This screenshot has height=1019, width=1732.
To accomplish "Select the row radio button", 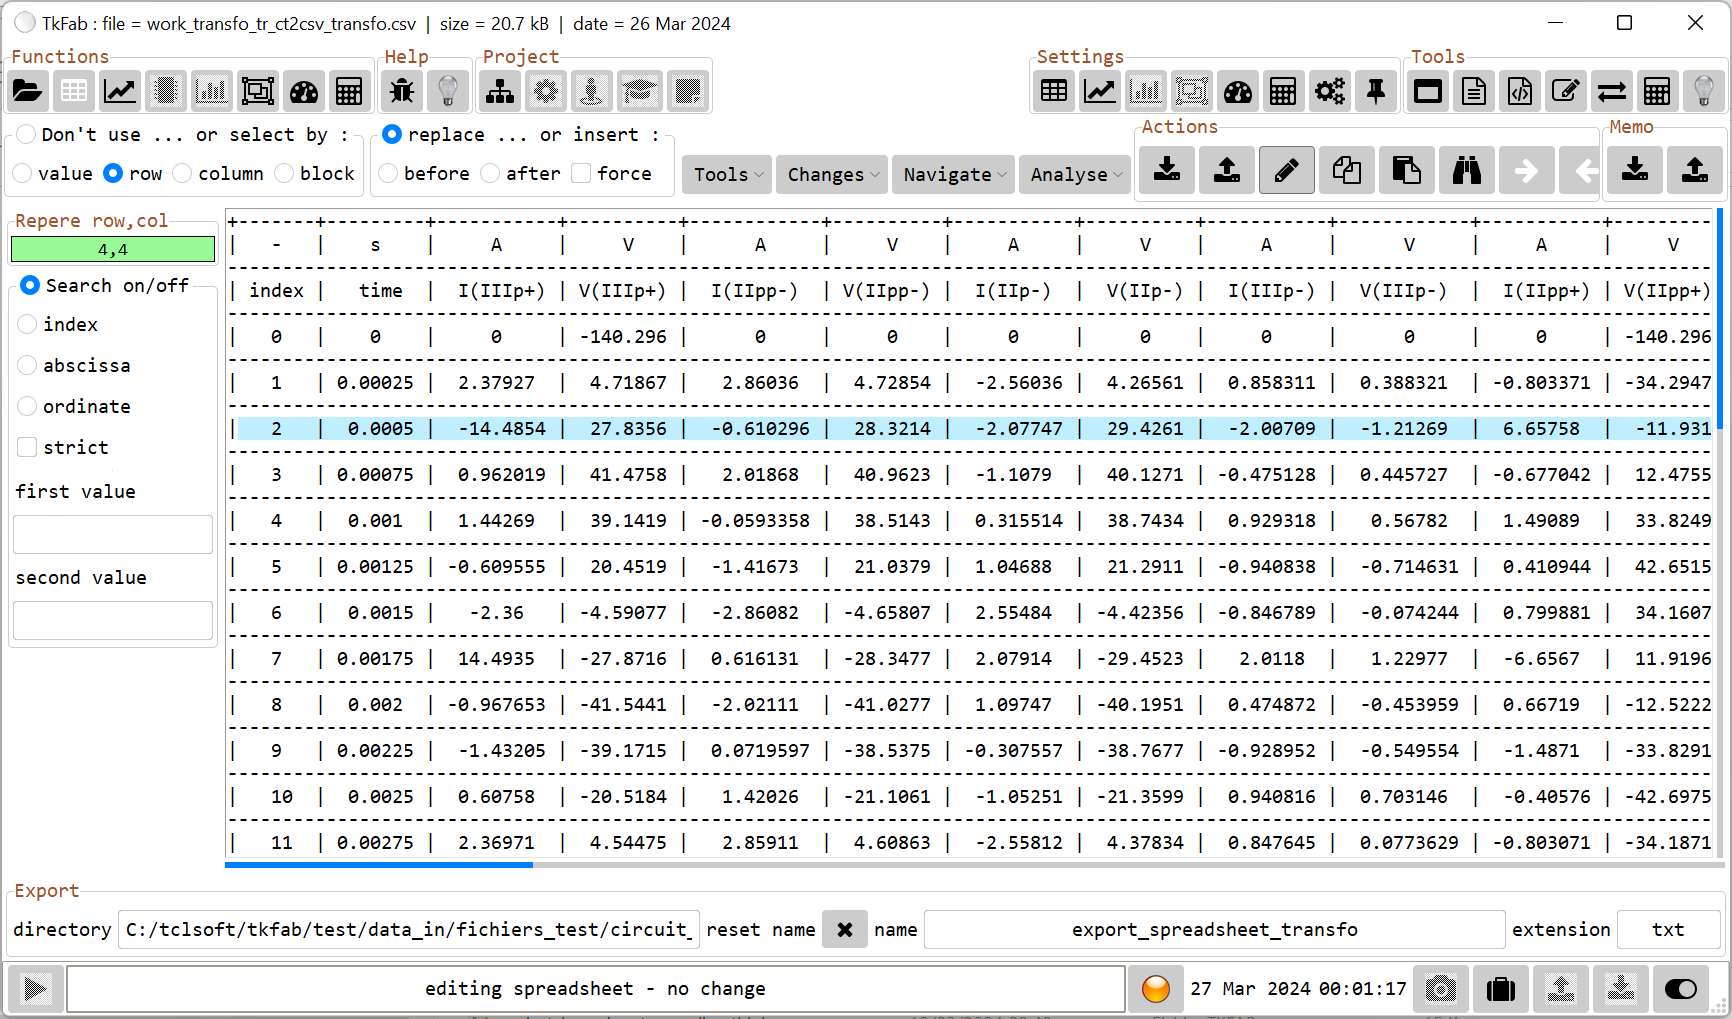I will pyautogui.click(x=113, y=173).
